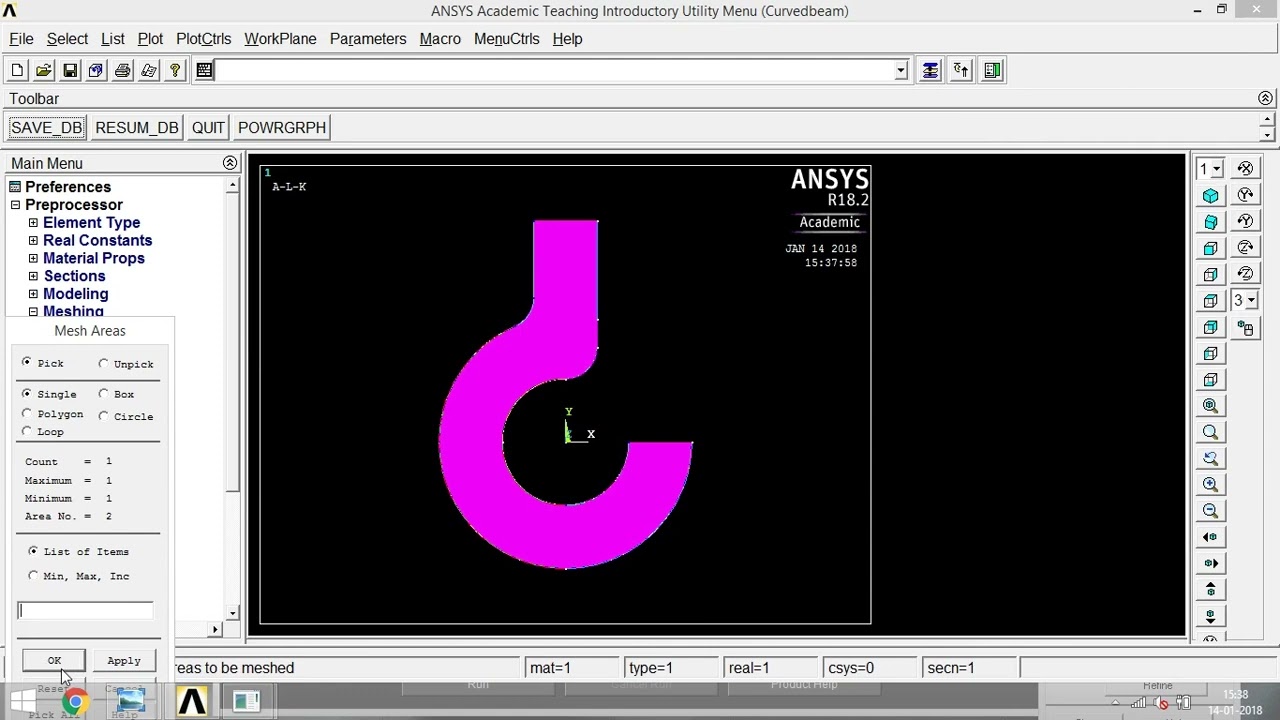Screen dimensions: 1280x720
Task: Click the command prompt keyboard icon
Action: pos(204,70)
